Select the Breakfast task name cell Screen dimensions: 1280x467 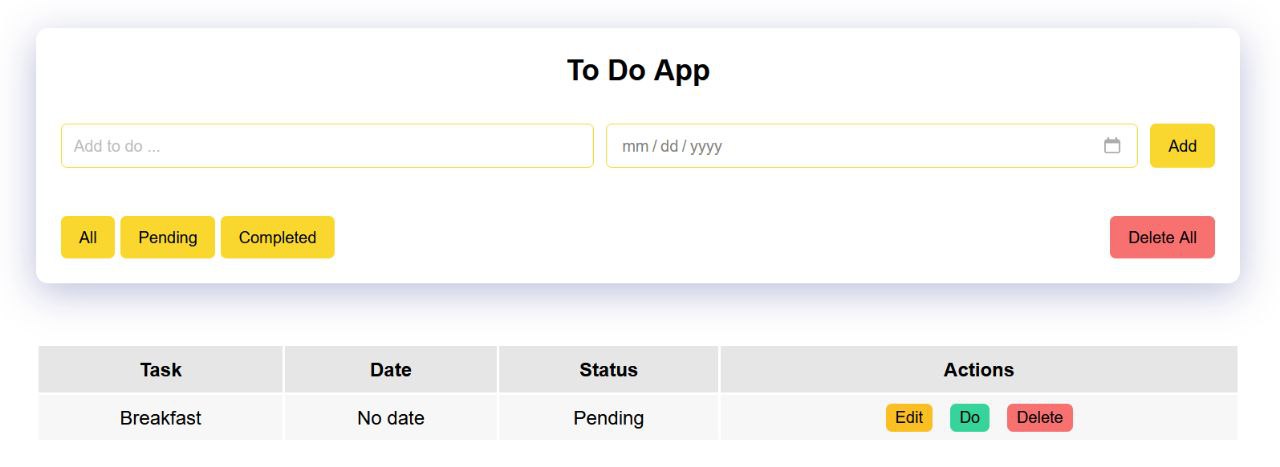pyautogui.click(x=161, y=418)
